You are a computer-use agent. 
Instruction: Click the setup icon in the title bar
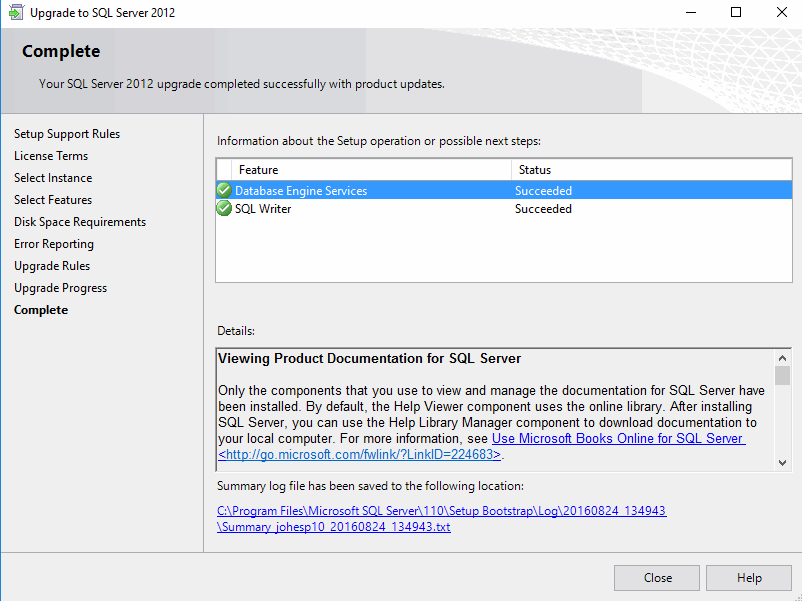coord(14,13)
